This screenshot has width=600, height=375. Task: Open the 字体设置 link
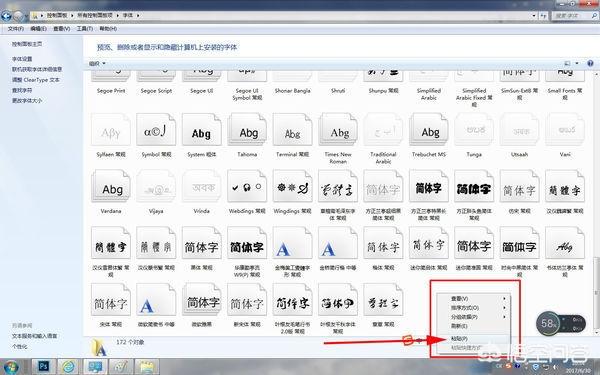(22, 59)
